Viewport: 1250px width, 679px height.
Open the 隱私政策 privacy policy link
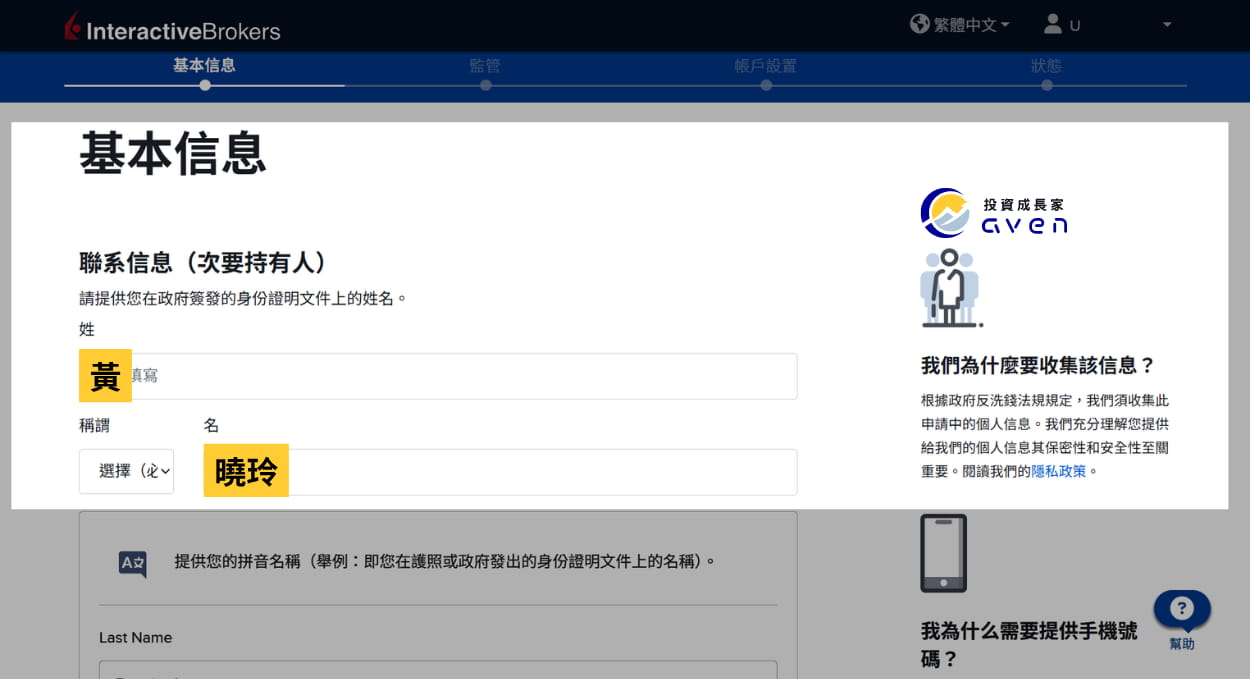coord(1058,470)
